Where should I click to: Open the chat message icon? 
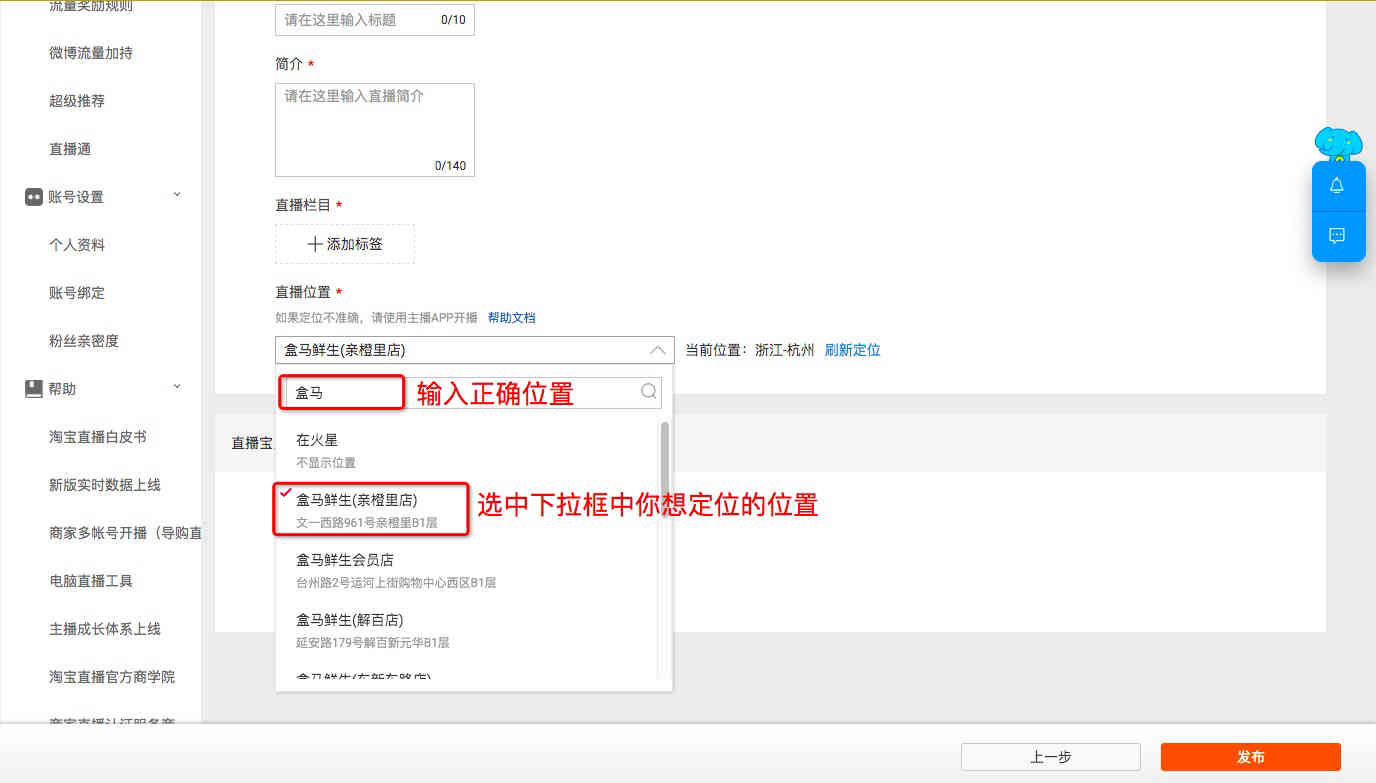tap(1337, 236)
